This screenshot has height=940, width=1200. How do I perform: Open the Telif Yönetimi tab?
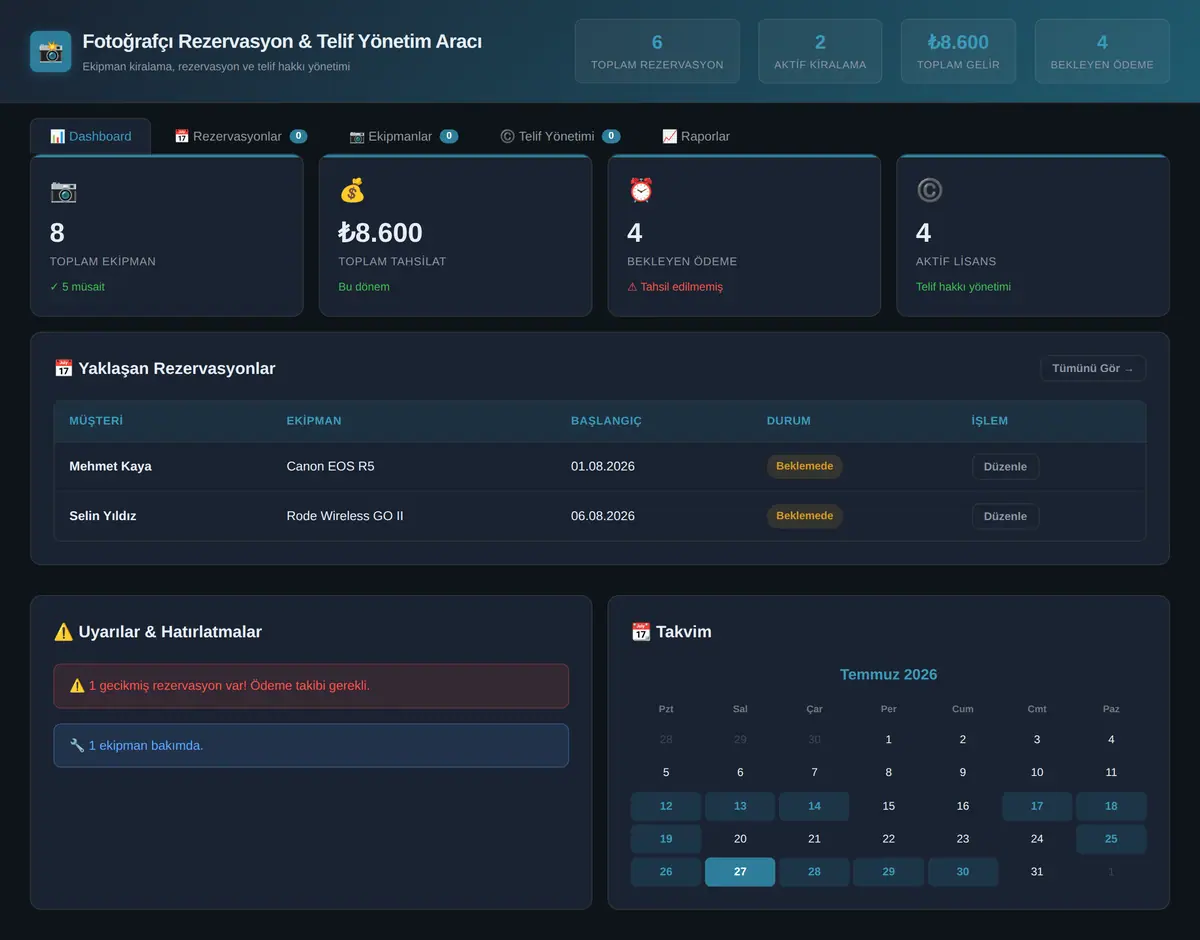[x=560, y=136]
